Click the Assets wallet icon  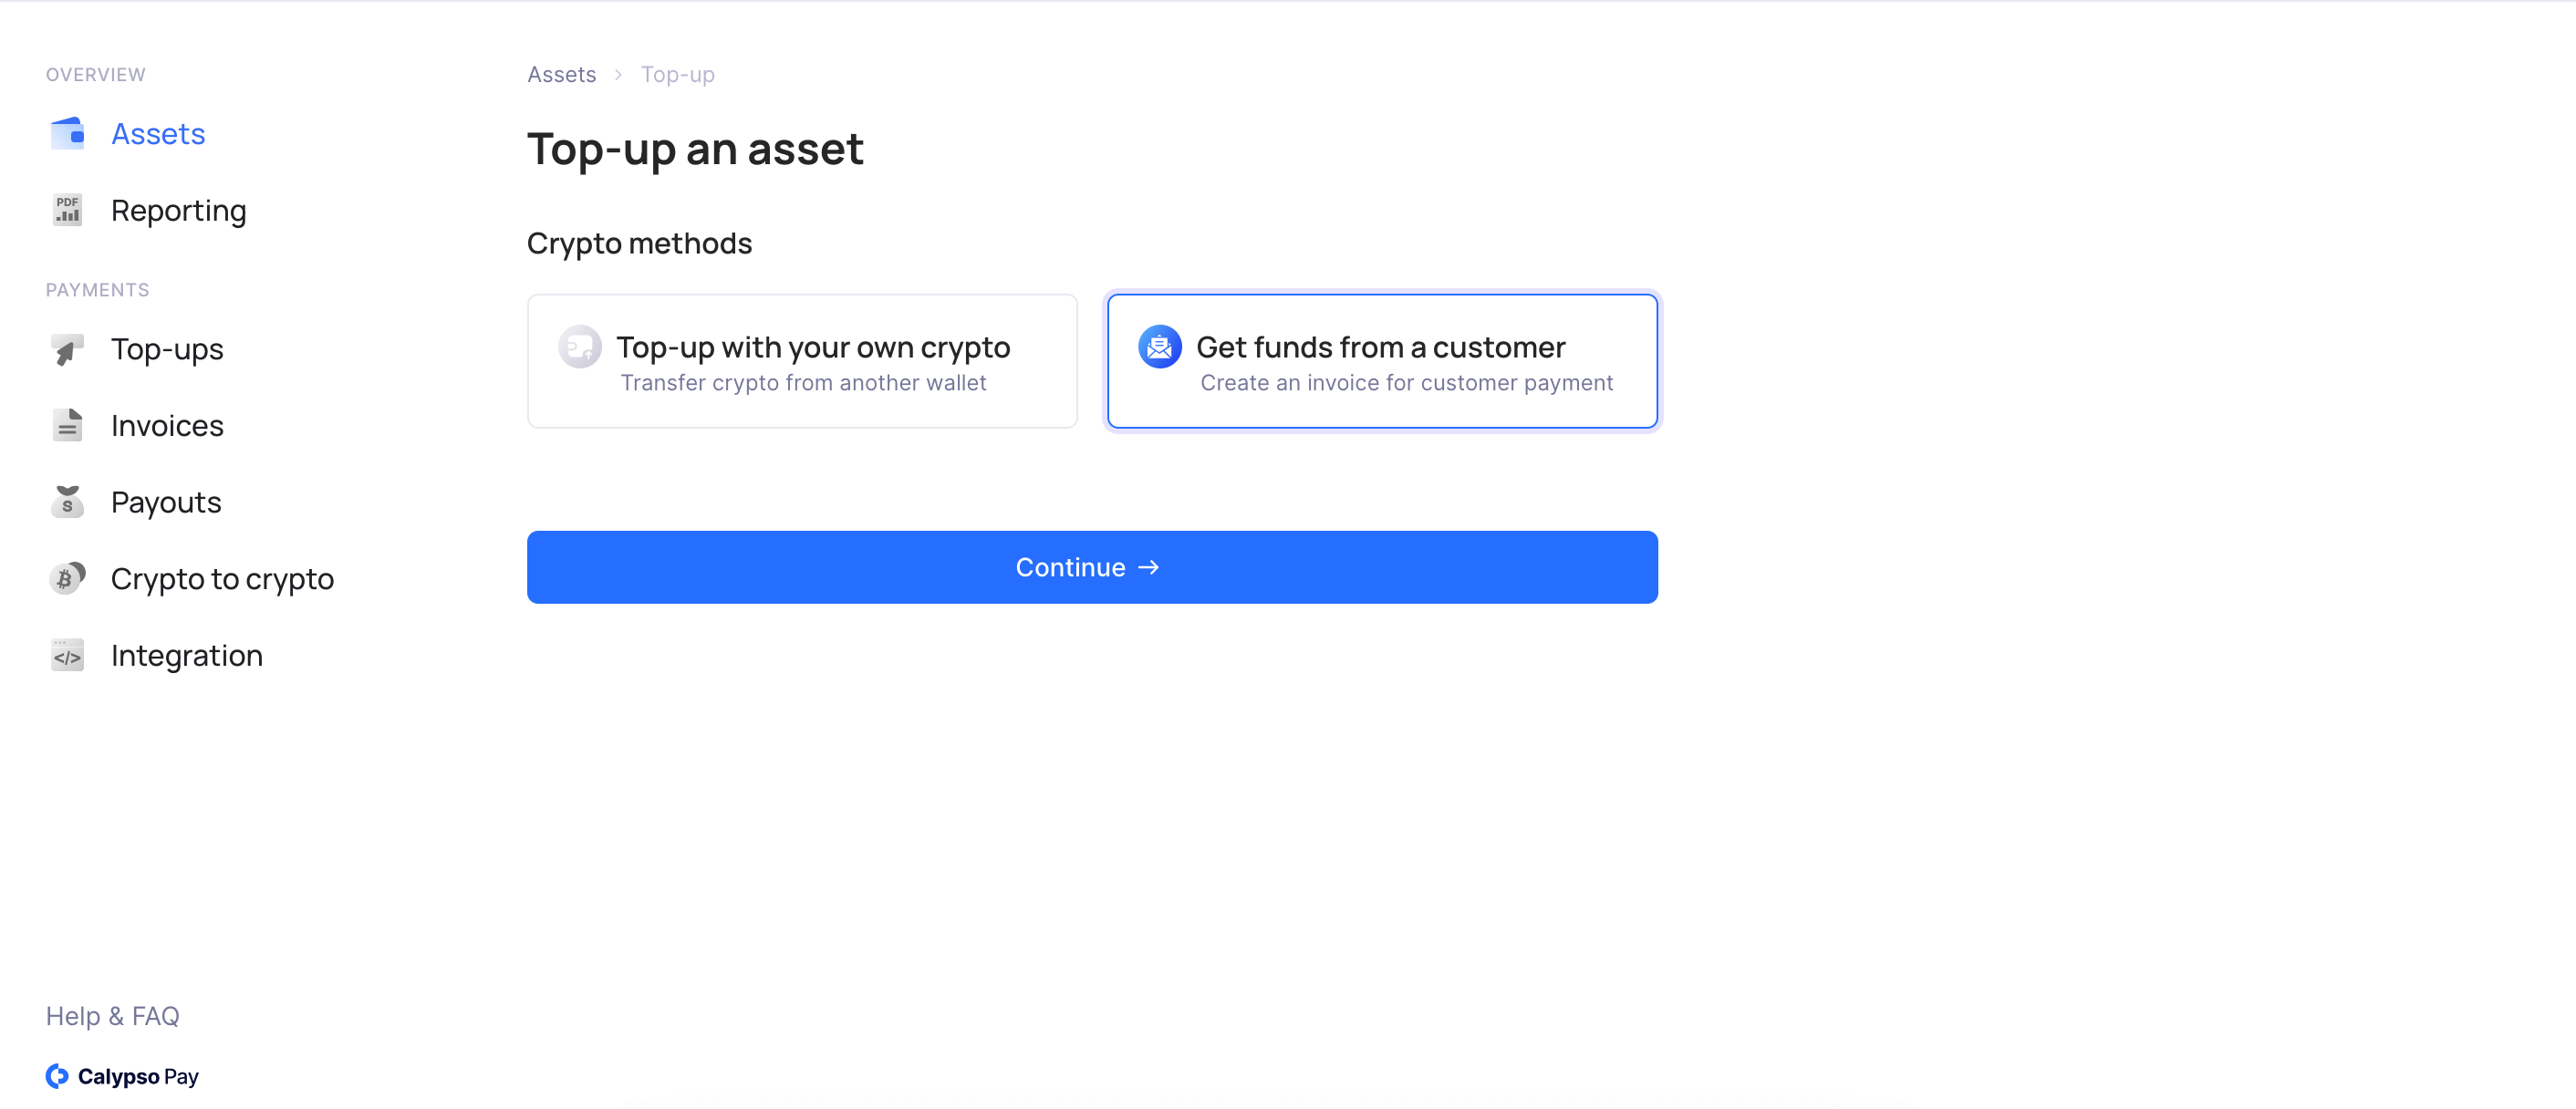(x=67, y=133)
